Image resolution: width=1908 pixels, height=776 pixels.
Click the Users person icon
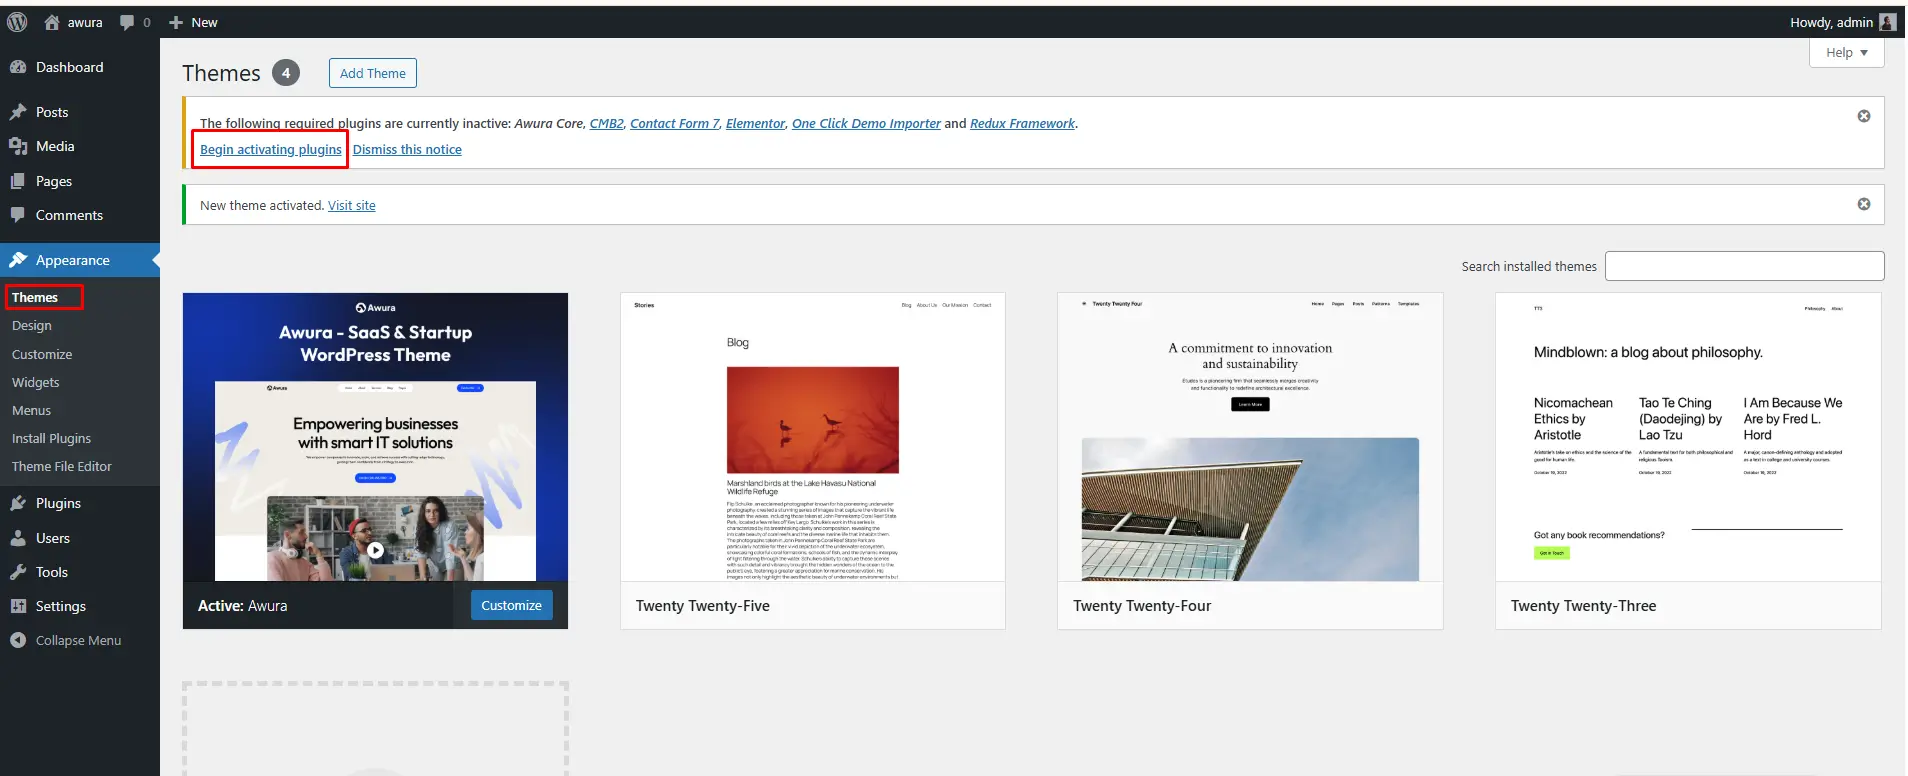click(x=18, y=538)
